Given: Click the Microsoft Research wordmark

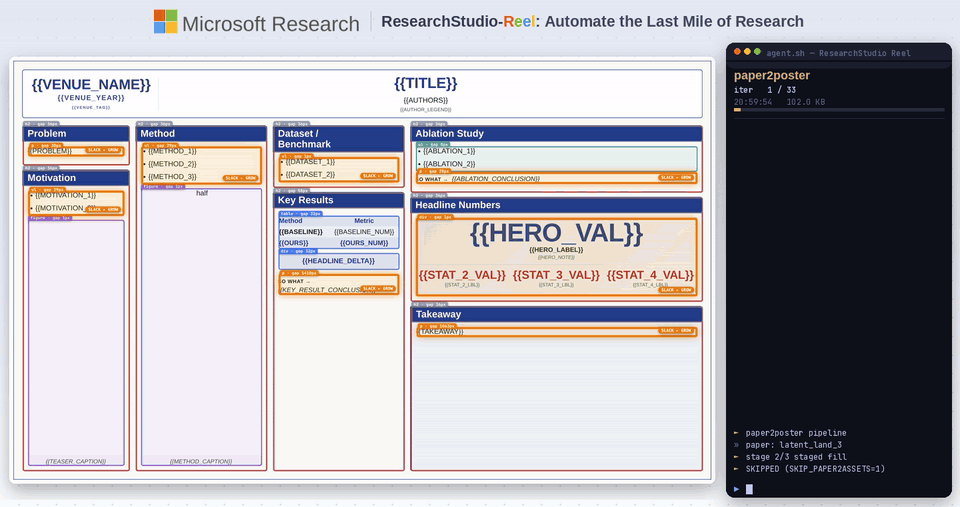Looking at the screenshot, I should tap(271, 24).
